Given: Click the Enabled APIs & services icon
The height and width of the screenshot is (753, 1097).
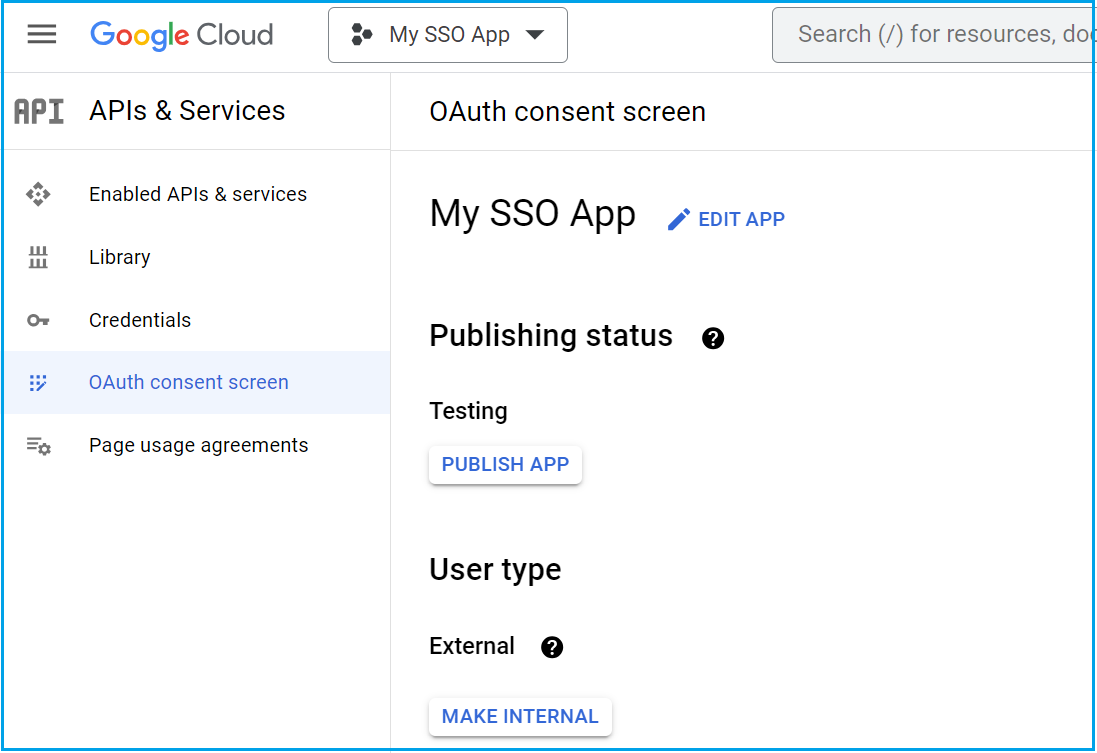Looking at the screenshot, I should 38,194.
